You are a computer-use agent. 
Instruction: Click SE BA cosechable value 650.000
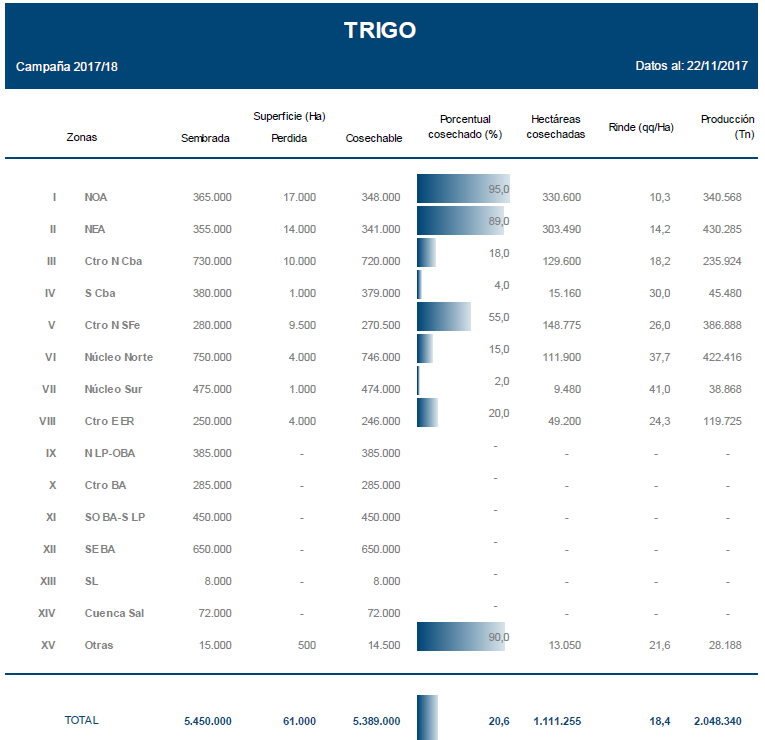click(x=381, y=549)
